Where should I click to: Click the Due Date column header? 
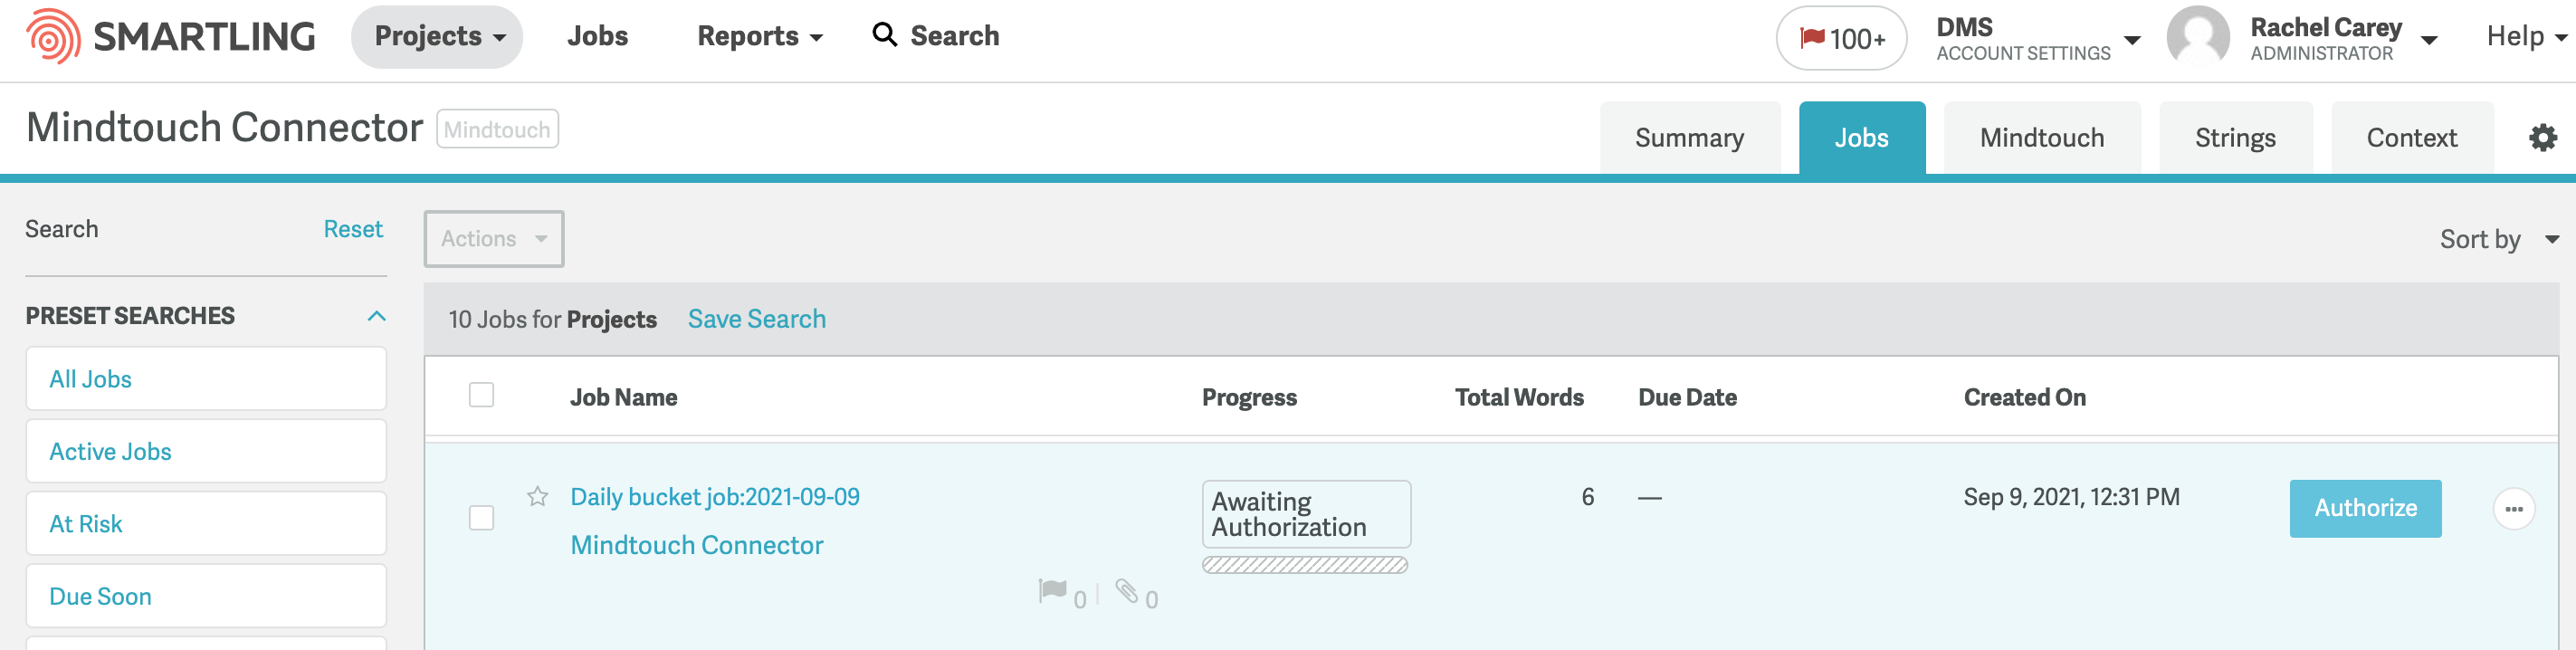click(1687, 397)
